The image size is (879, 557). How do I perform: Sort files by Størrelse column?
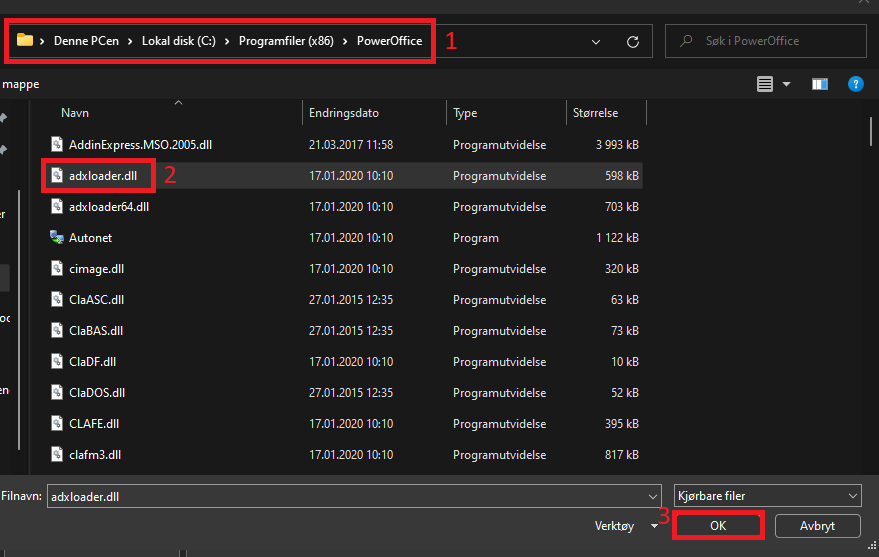point(595,113)
